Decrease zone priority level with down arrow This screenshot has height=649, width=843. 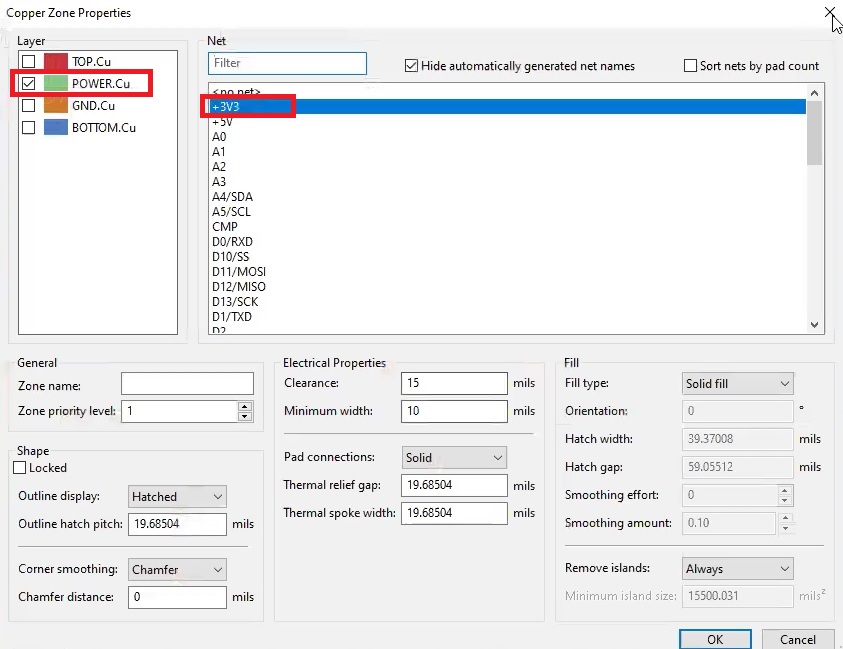(245, 416)
